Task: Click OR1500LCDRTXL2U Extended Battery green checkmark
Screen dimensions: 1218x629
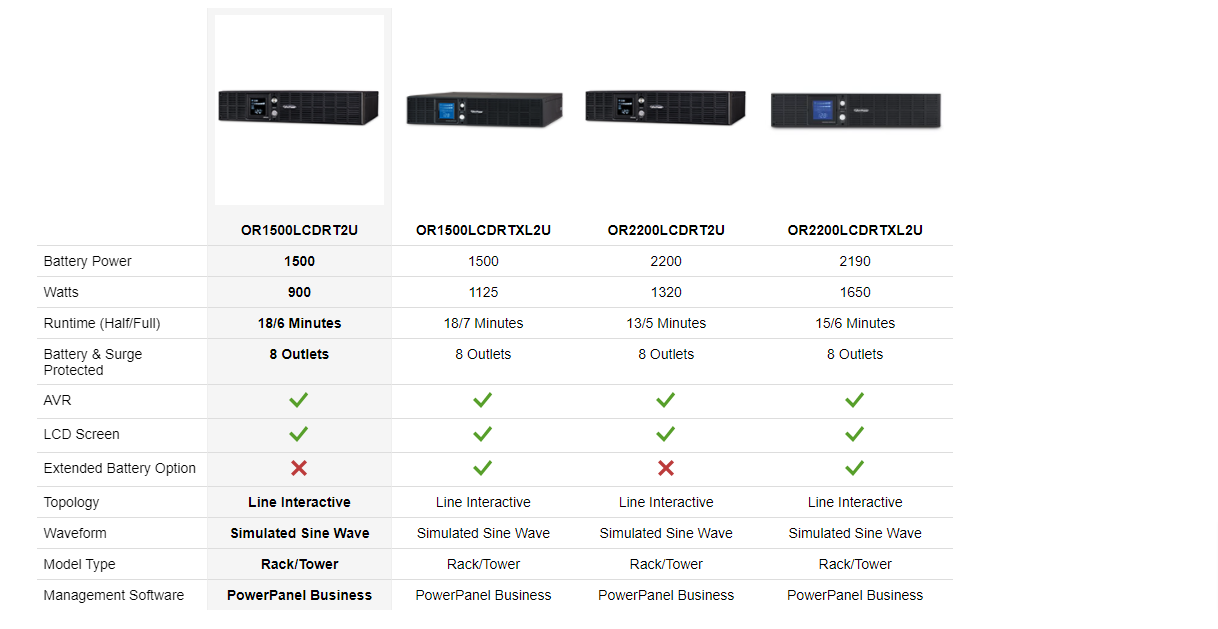Action: 483,468
